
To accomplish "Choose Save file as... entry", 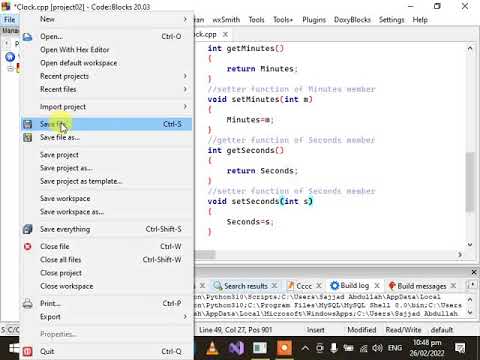I will click(106, 137).
